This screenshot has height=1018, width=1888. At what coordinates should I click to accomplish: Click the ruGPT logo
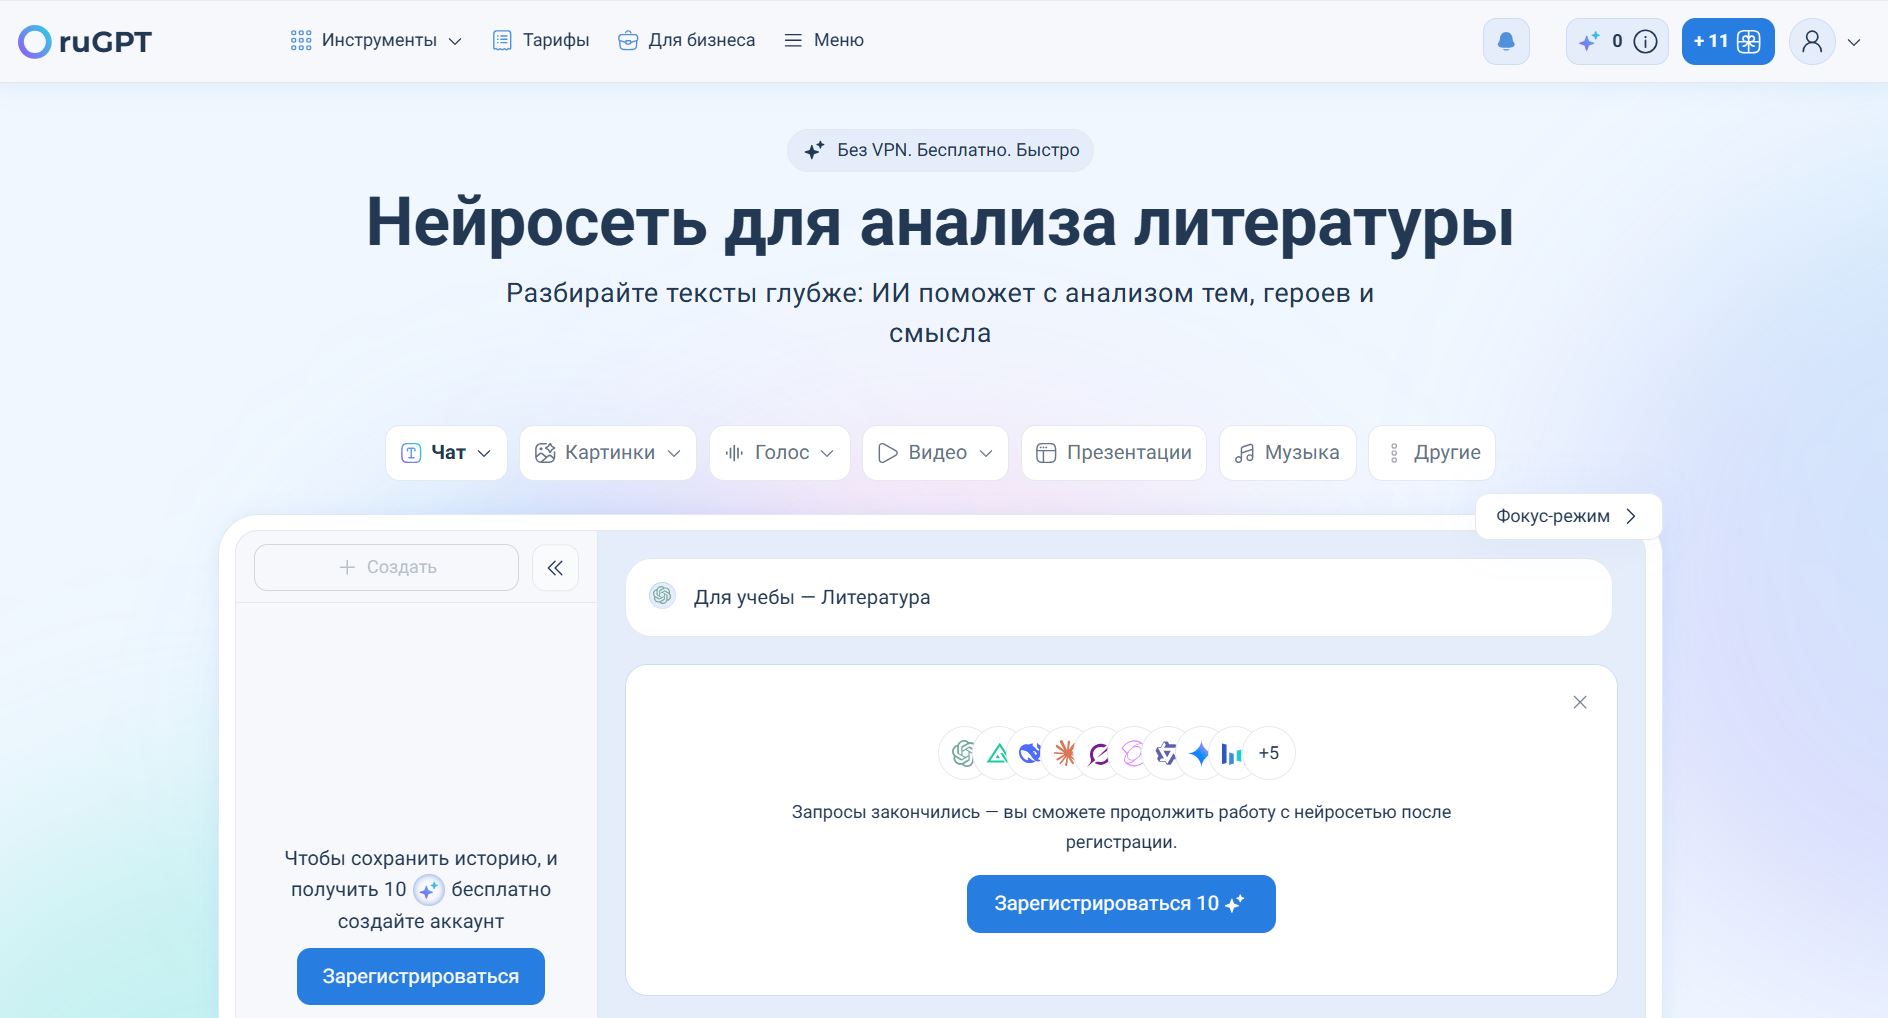tap(85, 42)
